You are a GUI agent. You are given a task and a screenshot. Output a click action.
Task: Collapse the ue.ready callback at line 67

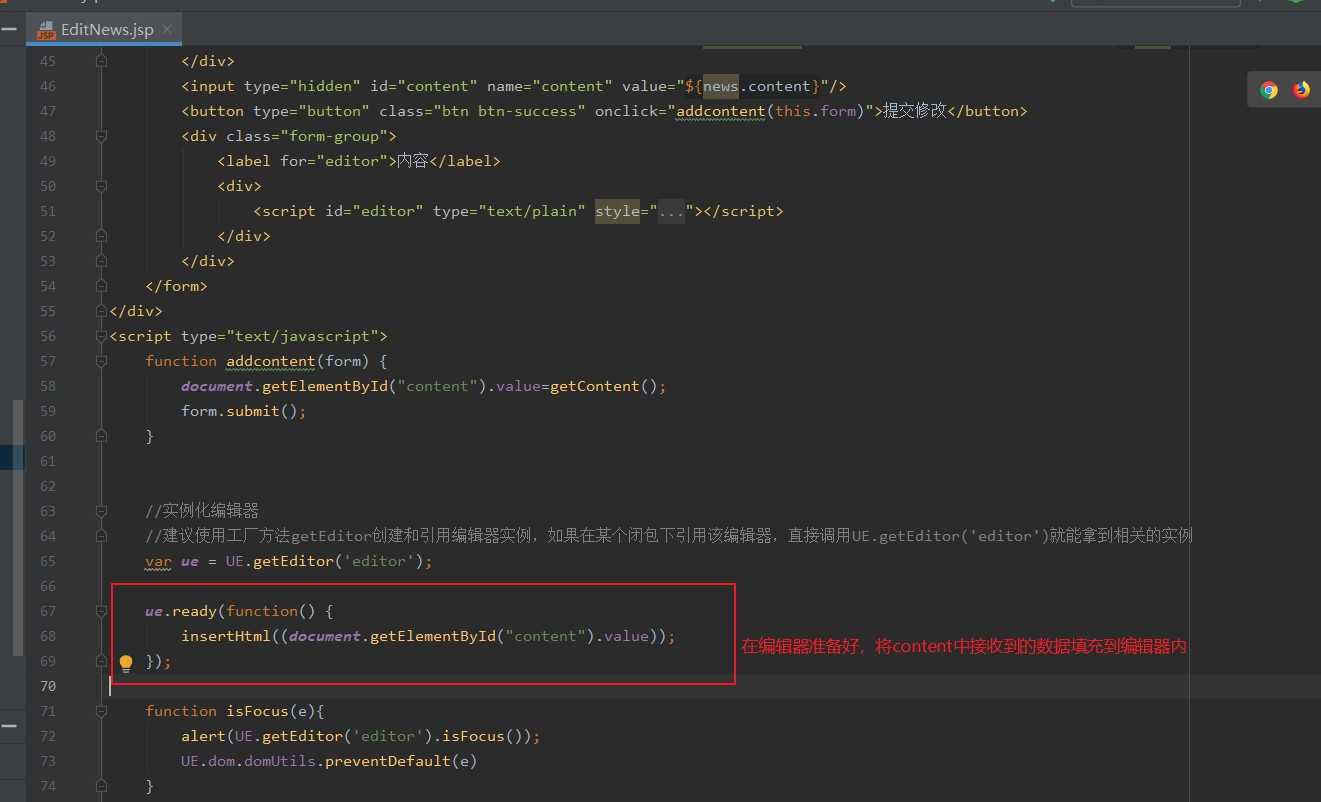101,611
